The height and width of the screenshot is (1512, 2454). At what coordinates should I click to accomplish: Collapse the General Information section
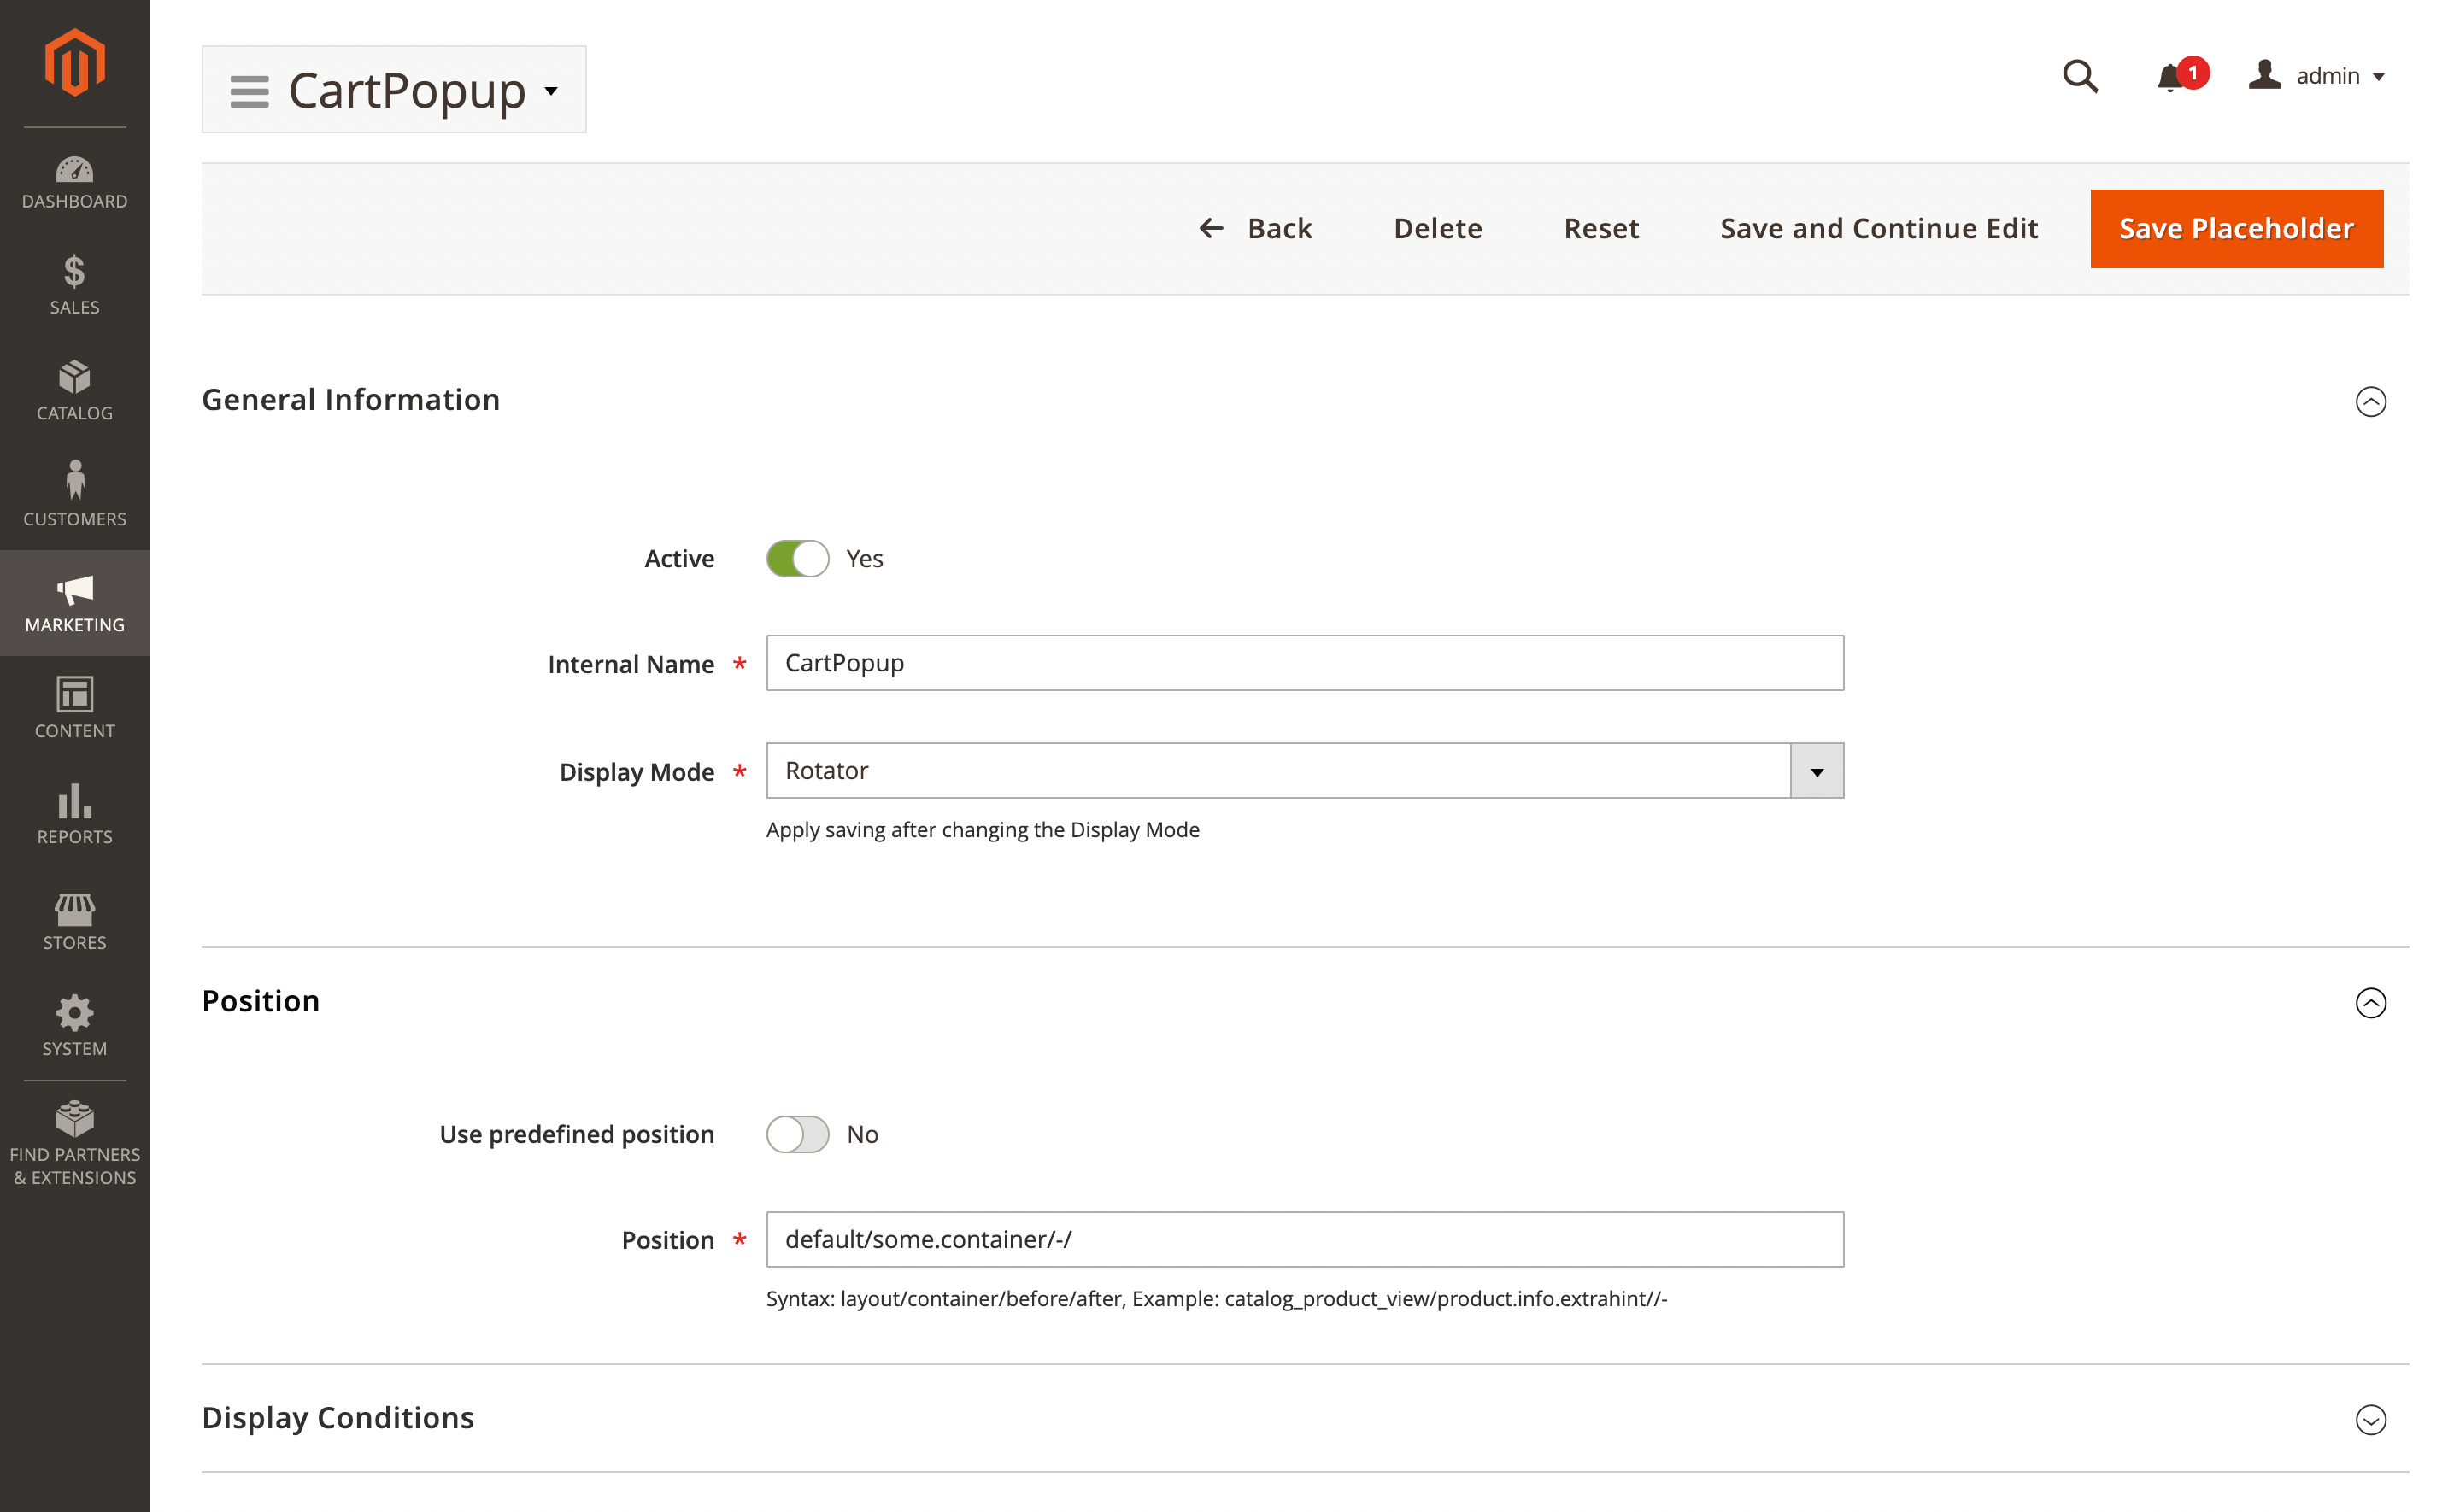tap(2370, 402)
